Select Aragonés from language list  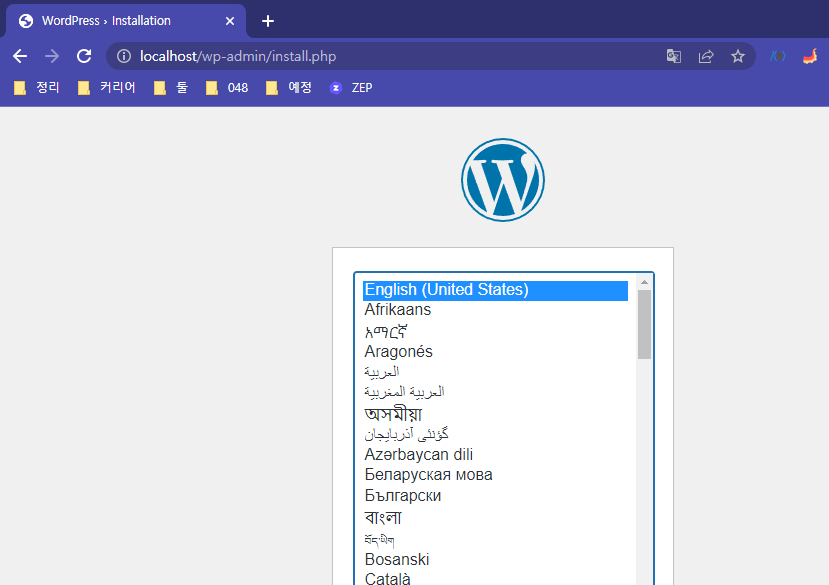click(495, 352)
